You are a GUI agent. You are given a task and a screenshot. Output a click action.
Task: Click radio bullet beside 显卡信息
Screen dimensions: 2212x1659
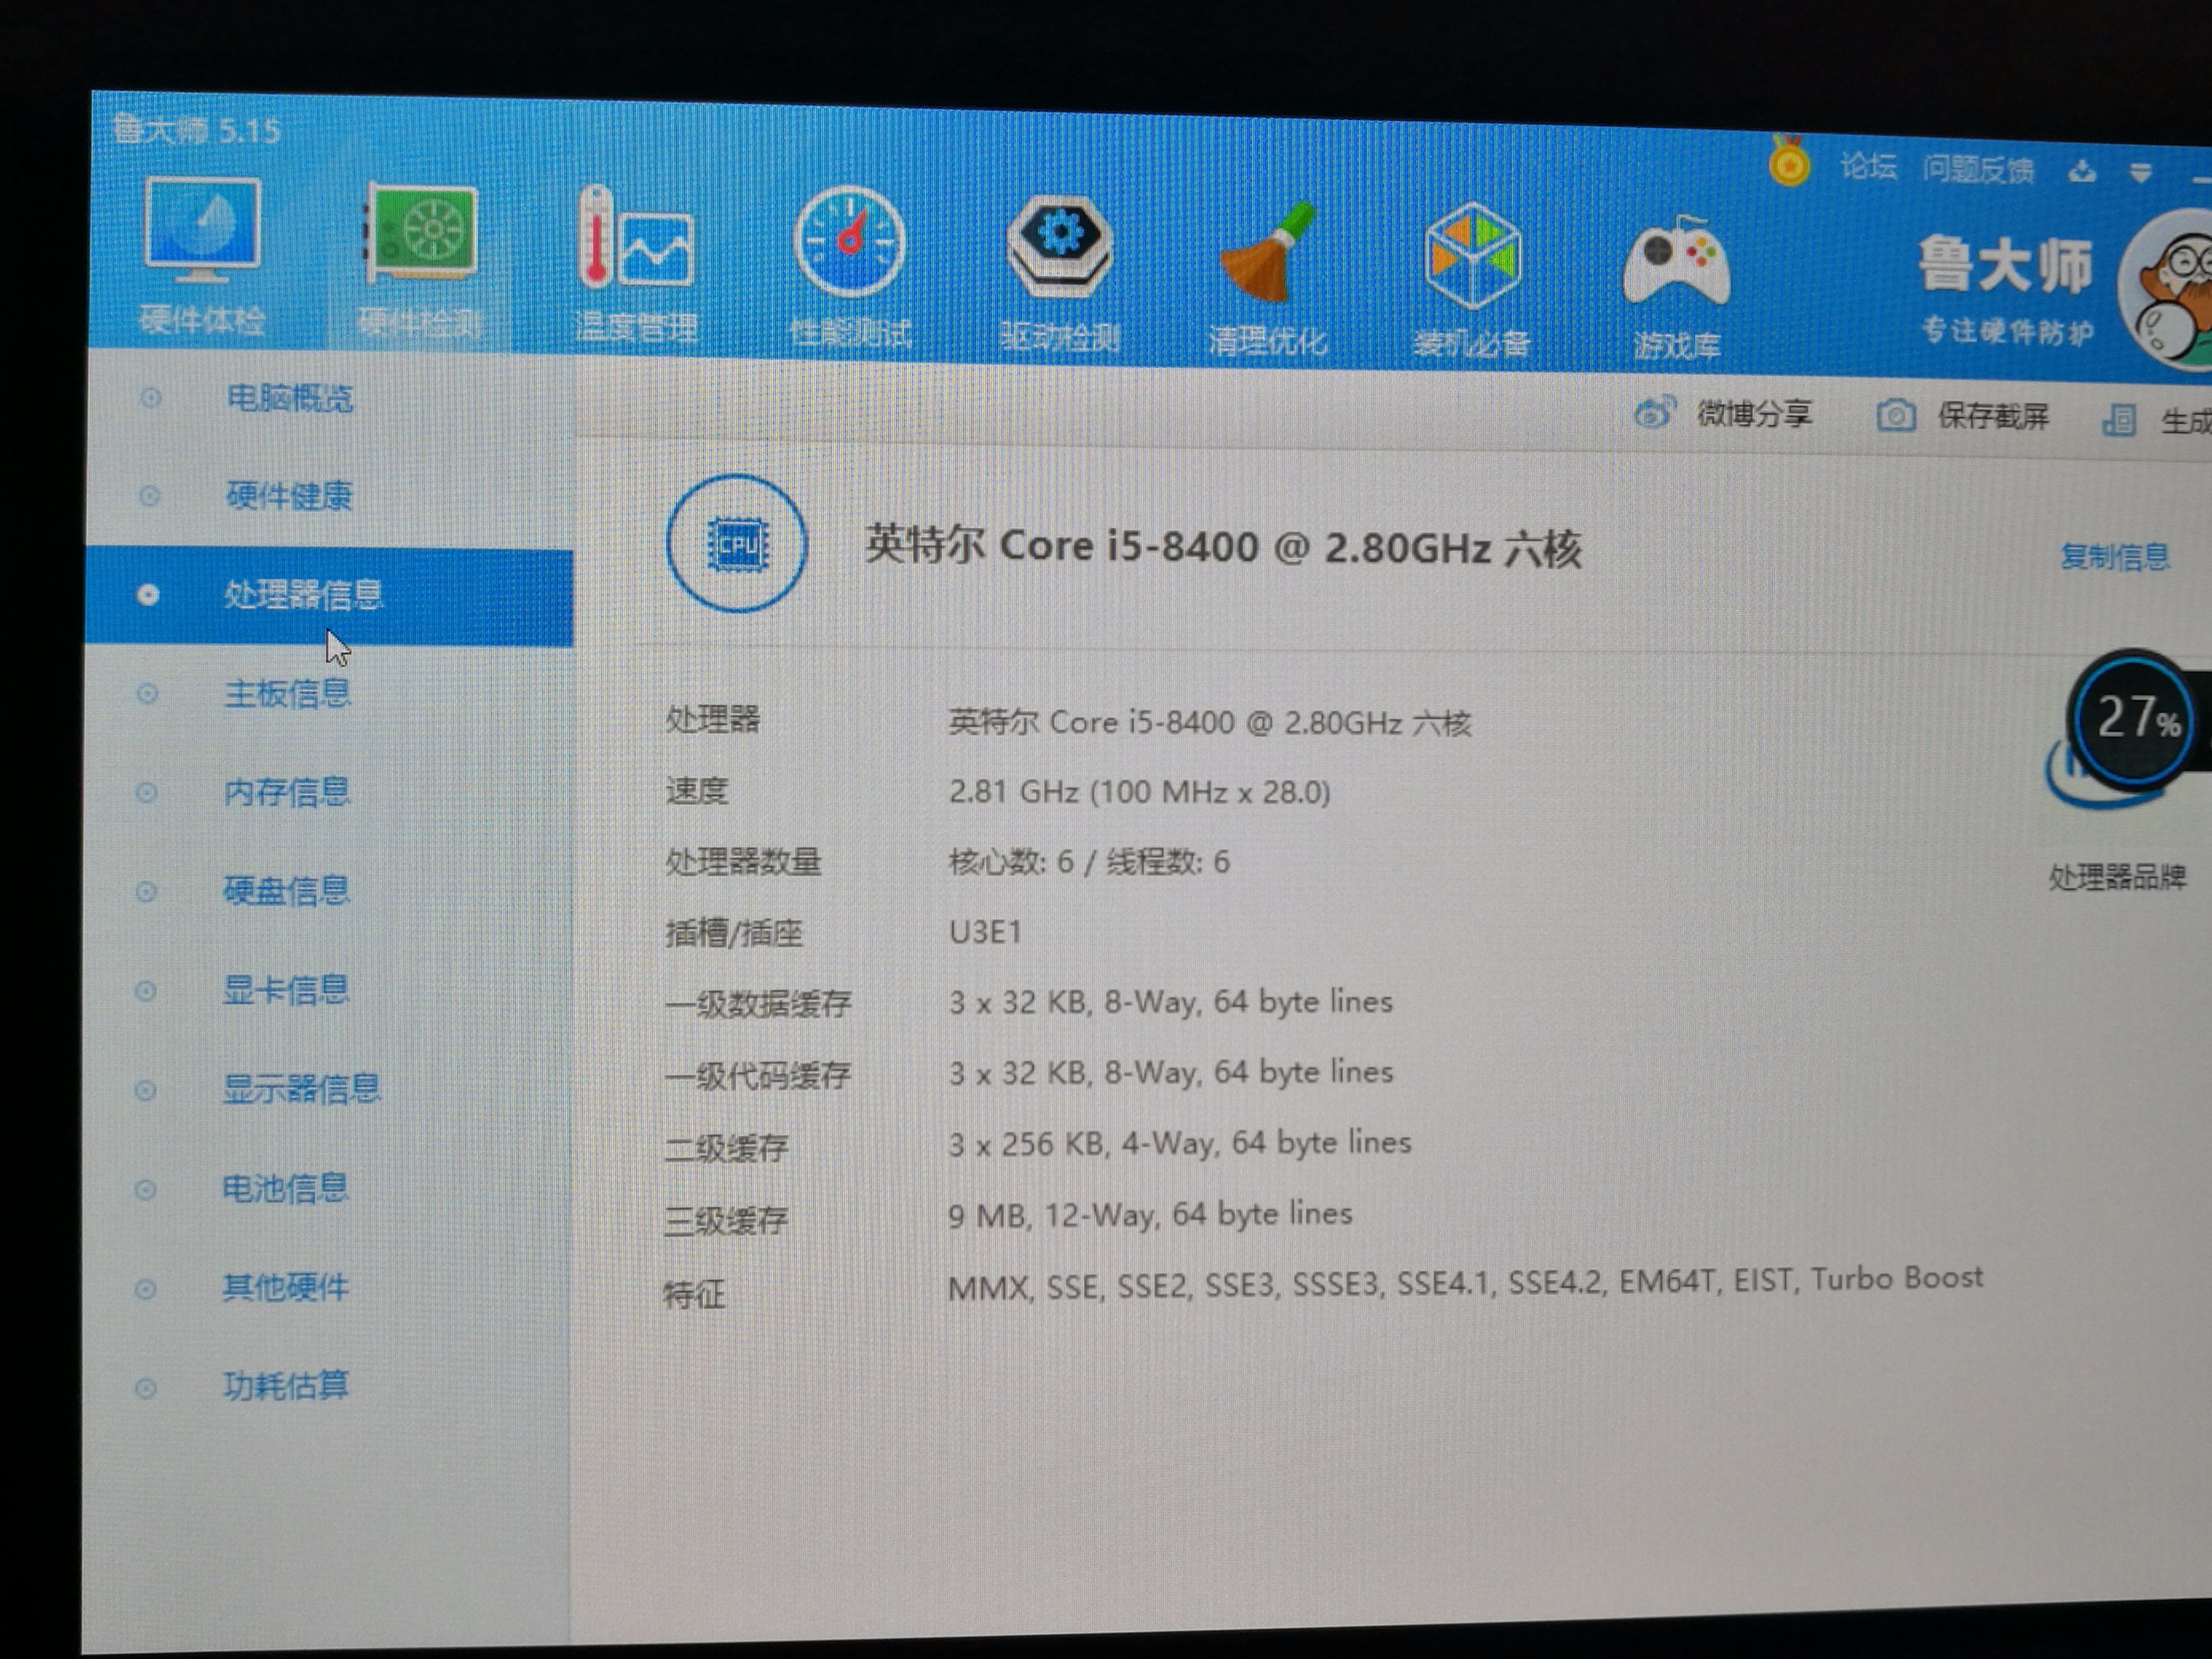click(x=145, y=990)
